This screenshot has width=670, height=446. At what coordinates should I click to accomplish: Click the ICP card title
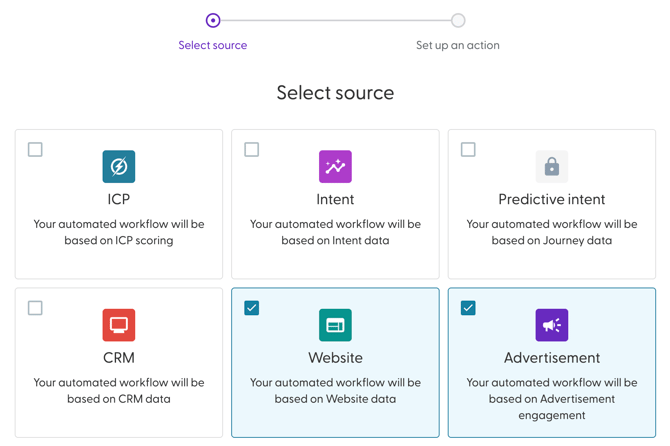click(x=119, y=199)
